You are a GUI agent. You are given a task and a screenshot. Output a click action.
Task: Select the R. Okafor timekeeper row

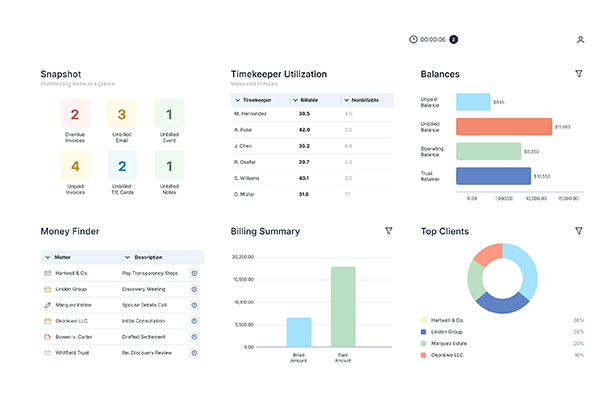[x=312, y=162]
